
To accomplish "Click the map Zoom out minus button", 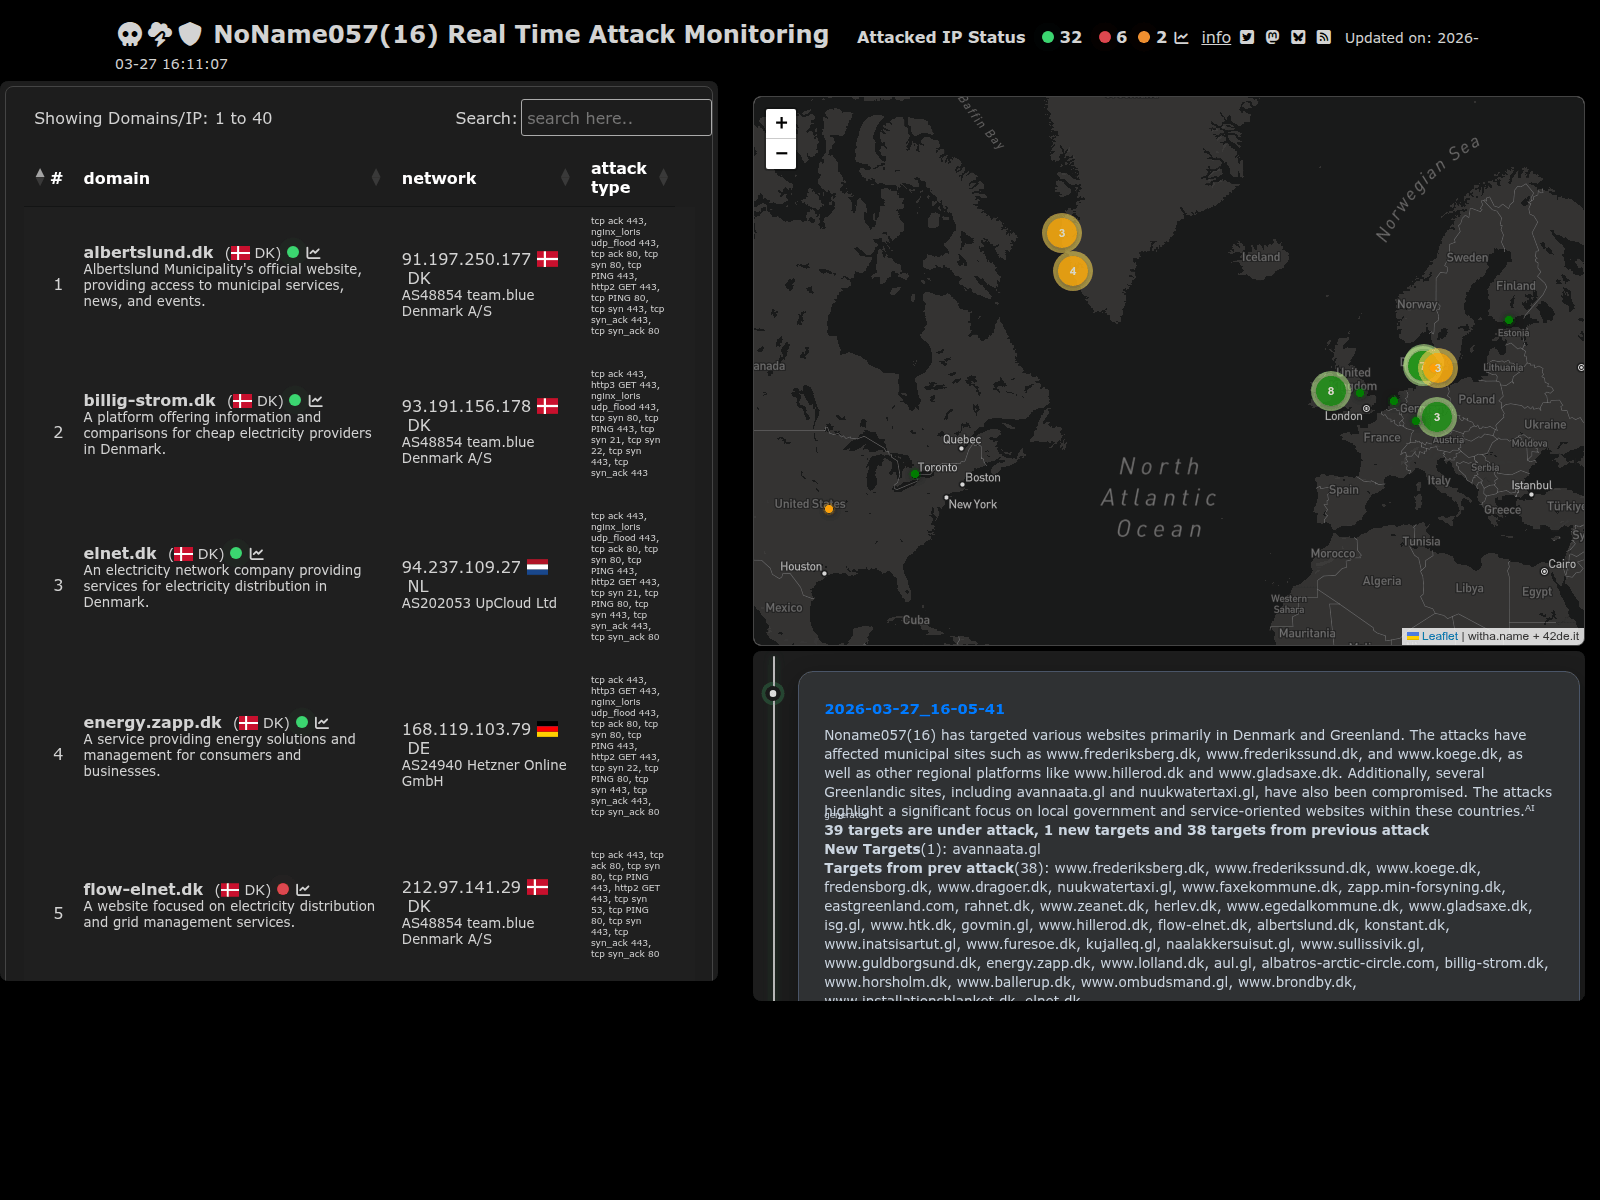I will point(781,153).
